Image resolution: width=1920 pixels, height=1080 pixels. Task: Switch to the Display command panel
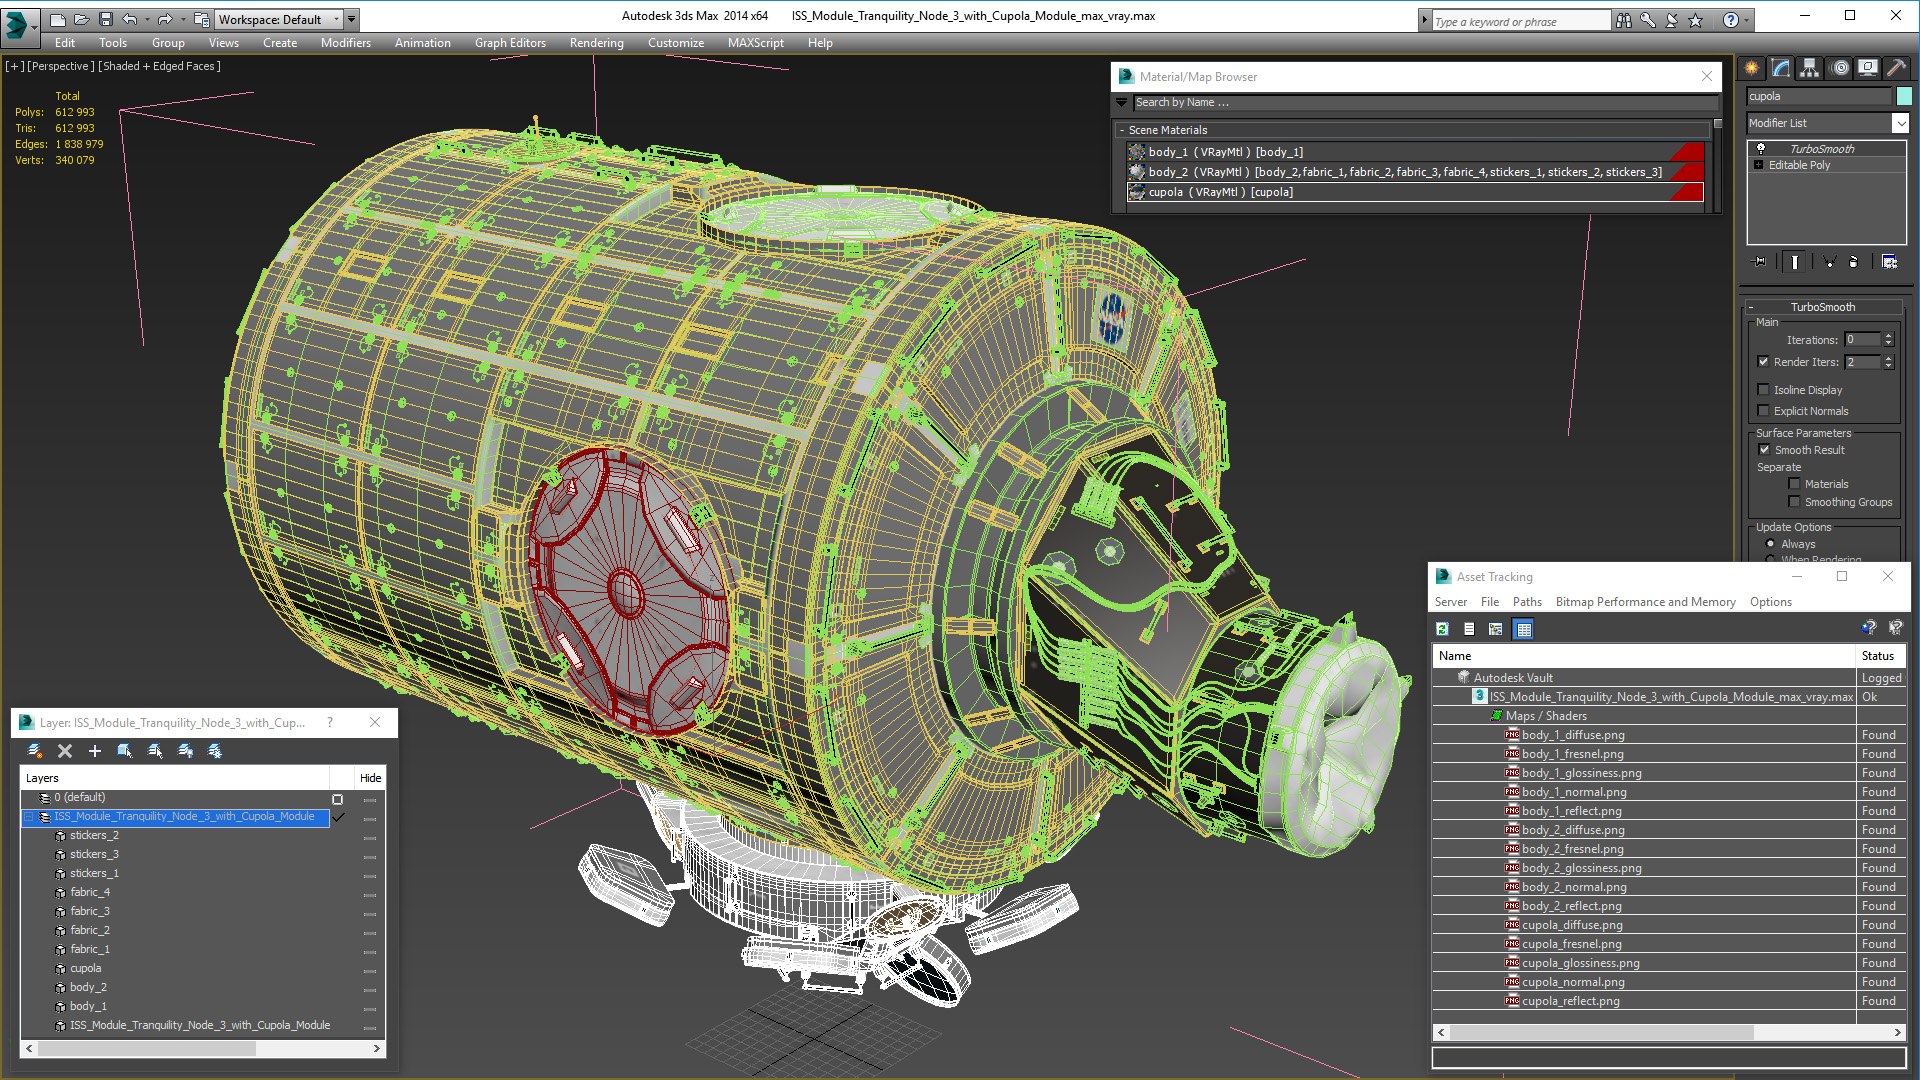(1867, 68)
